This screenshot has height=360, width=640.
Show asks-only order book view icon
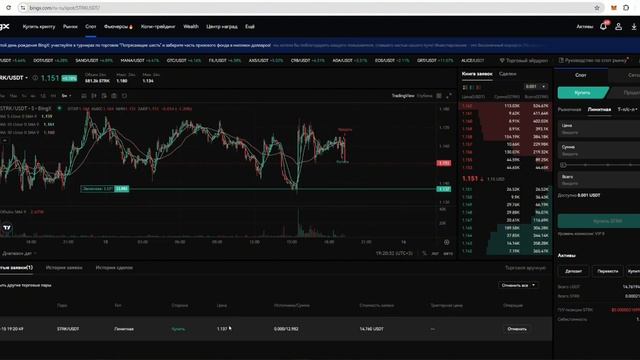pos(479,87)
